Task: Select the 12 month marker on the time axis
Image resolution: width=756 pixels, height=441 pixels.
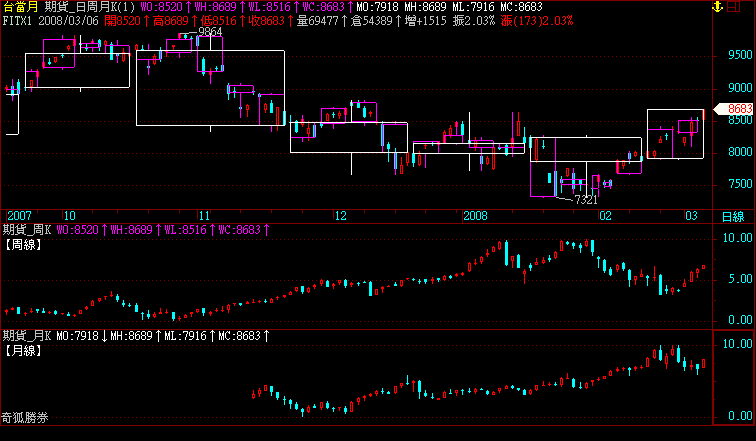Action: point(340,216)
